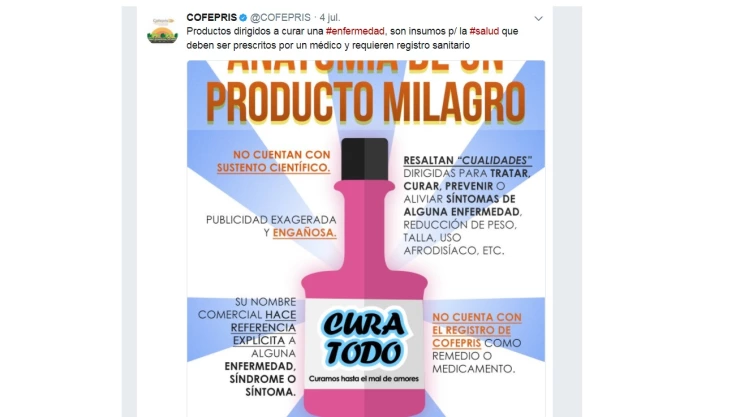Screen dimensions: 740x417
Task: Follow the #salud hashtag
Action: pos(484,31)
